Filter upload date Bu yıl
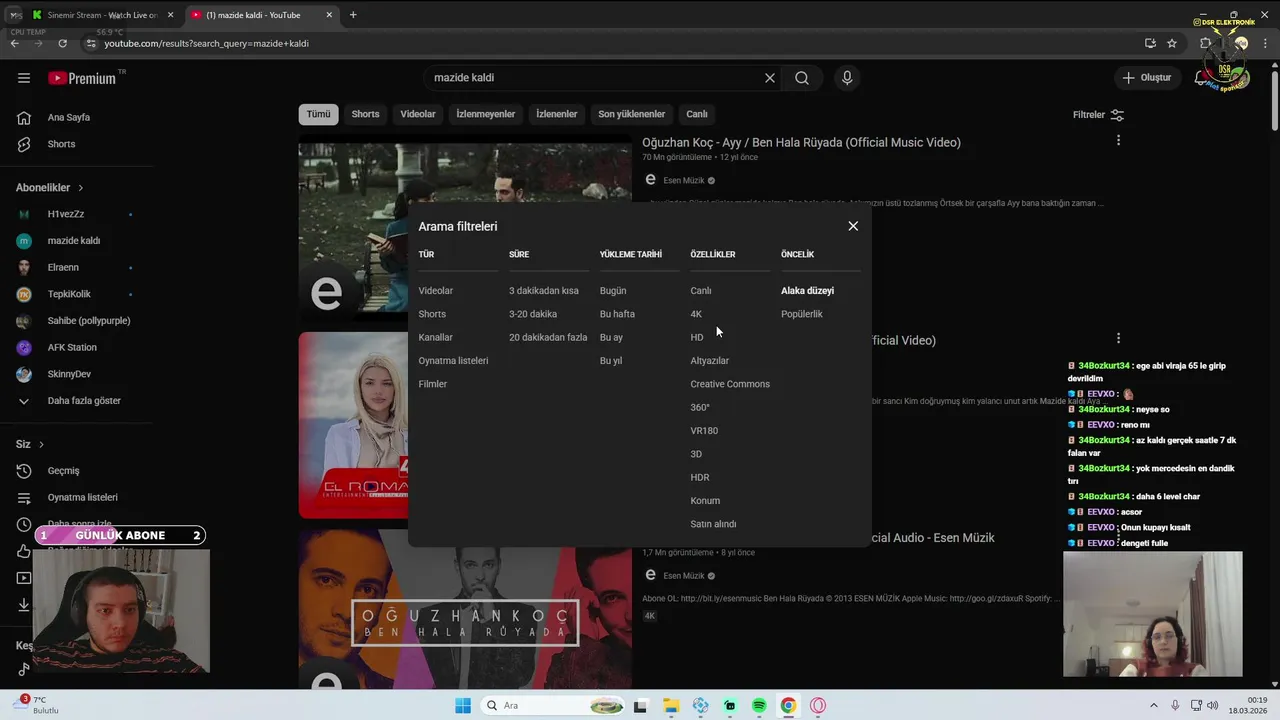This screenshot has width=1280, height=720. (x=611, y=361)
